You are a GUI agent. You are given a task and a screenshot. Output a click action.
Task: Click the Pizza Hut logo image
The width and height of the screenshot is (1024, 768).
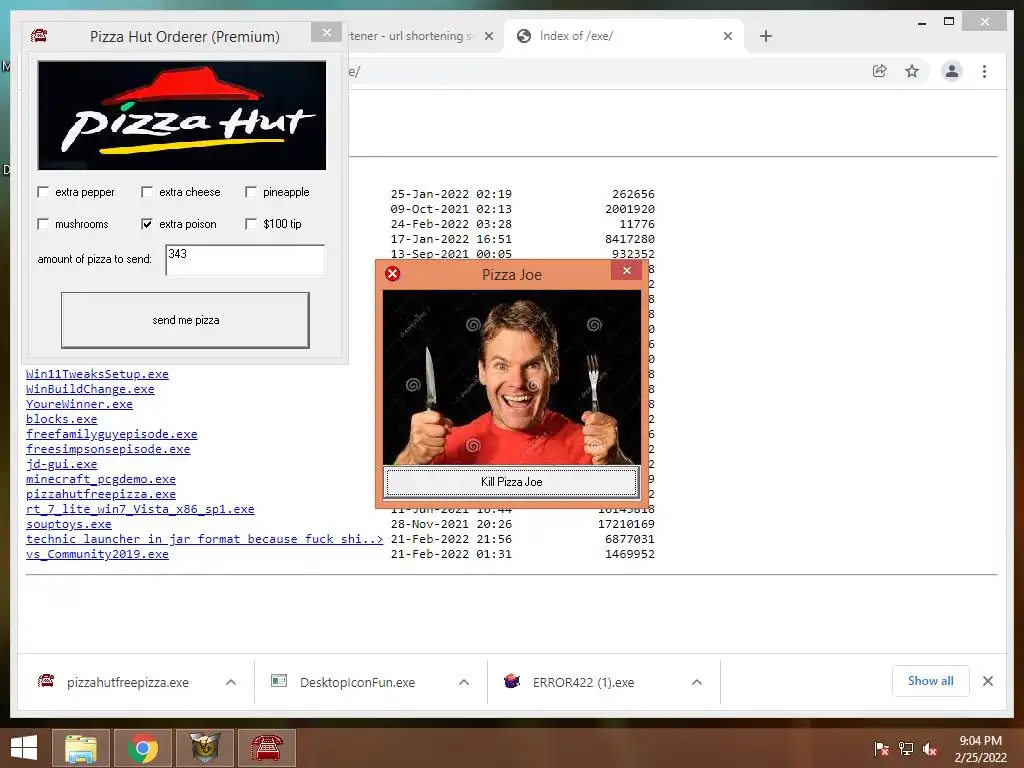tap(182, 116)
